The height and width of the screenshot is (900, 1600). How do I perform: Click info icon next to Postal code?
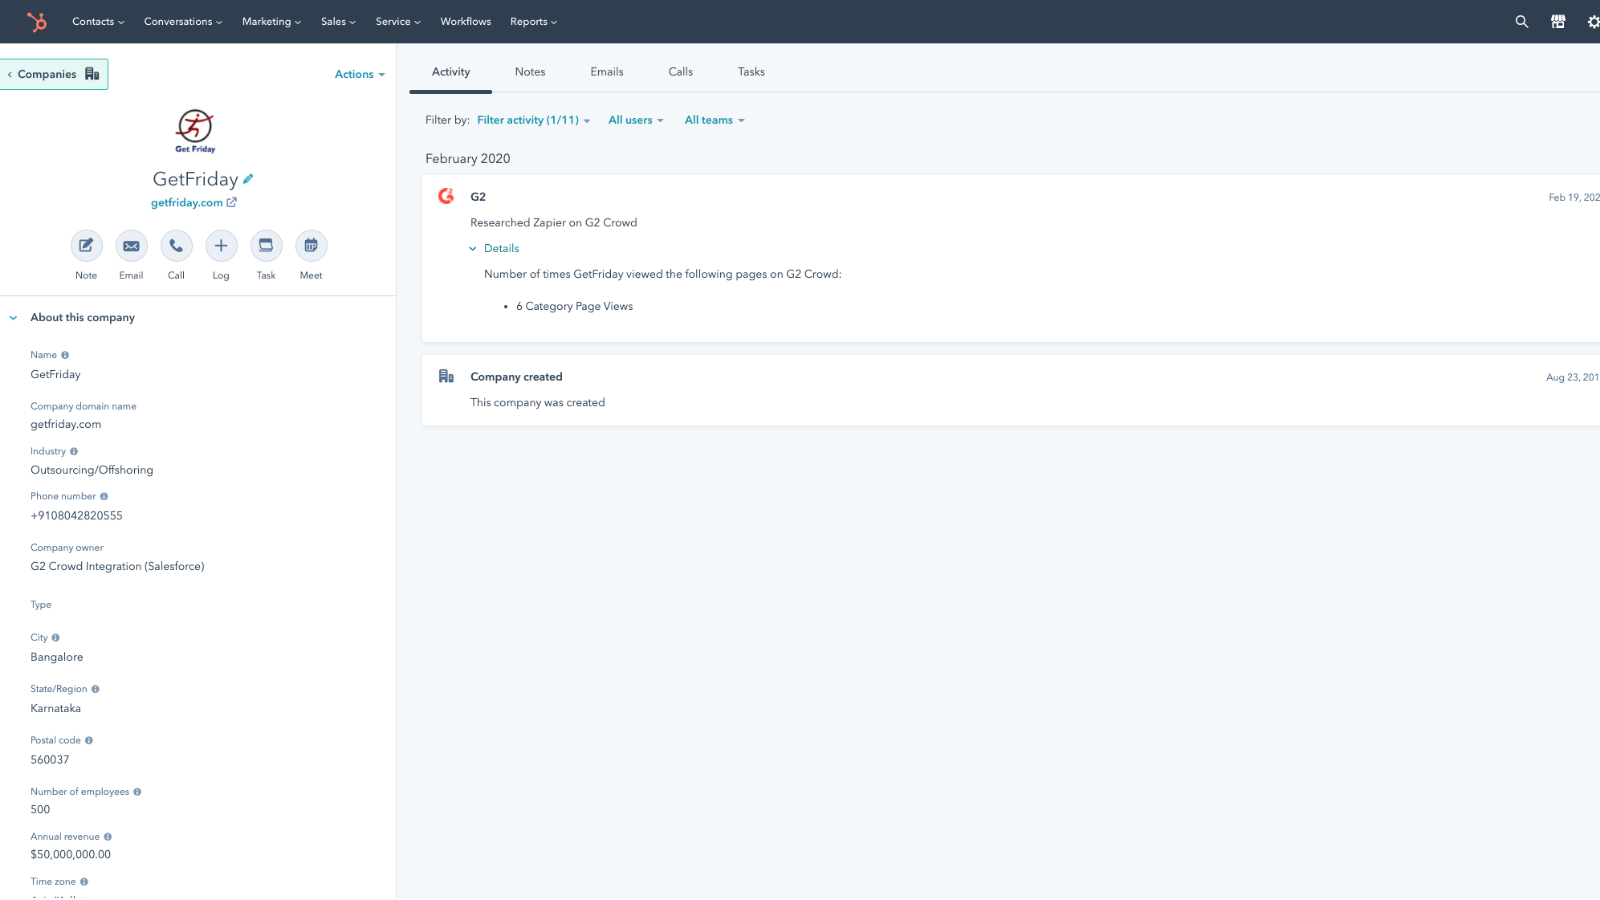89,741
